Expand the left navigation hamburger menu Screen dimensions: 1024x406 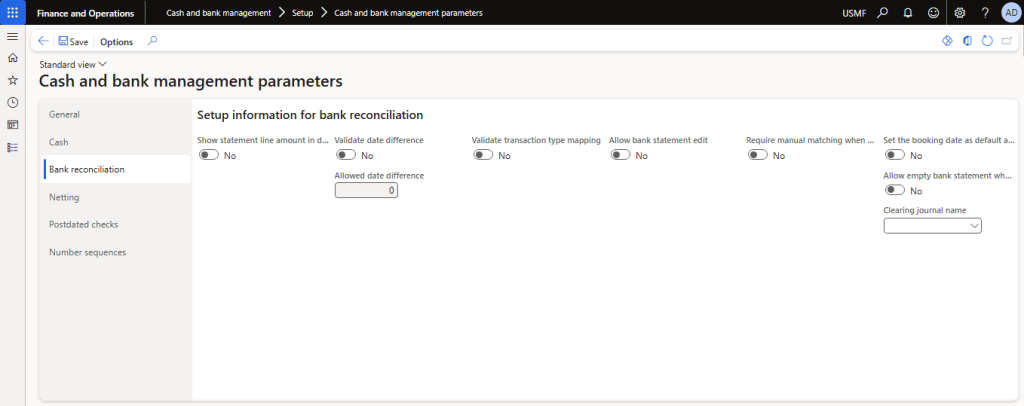[x=12, y=36]
